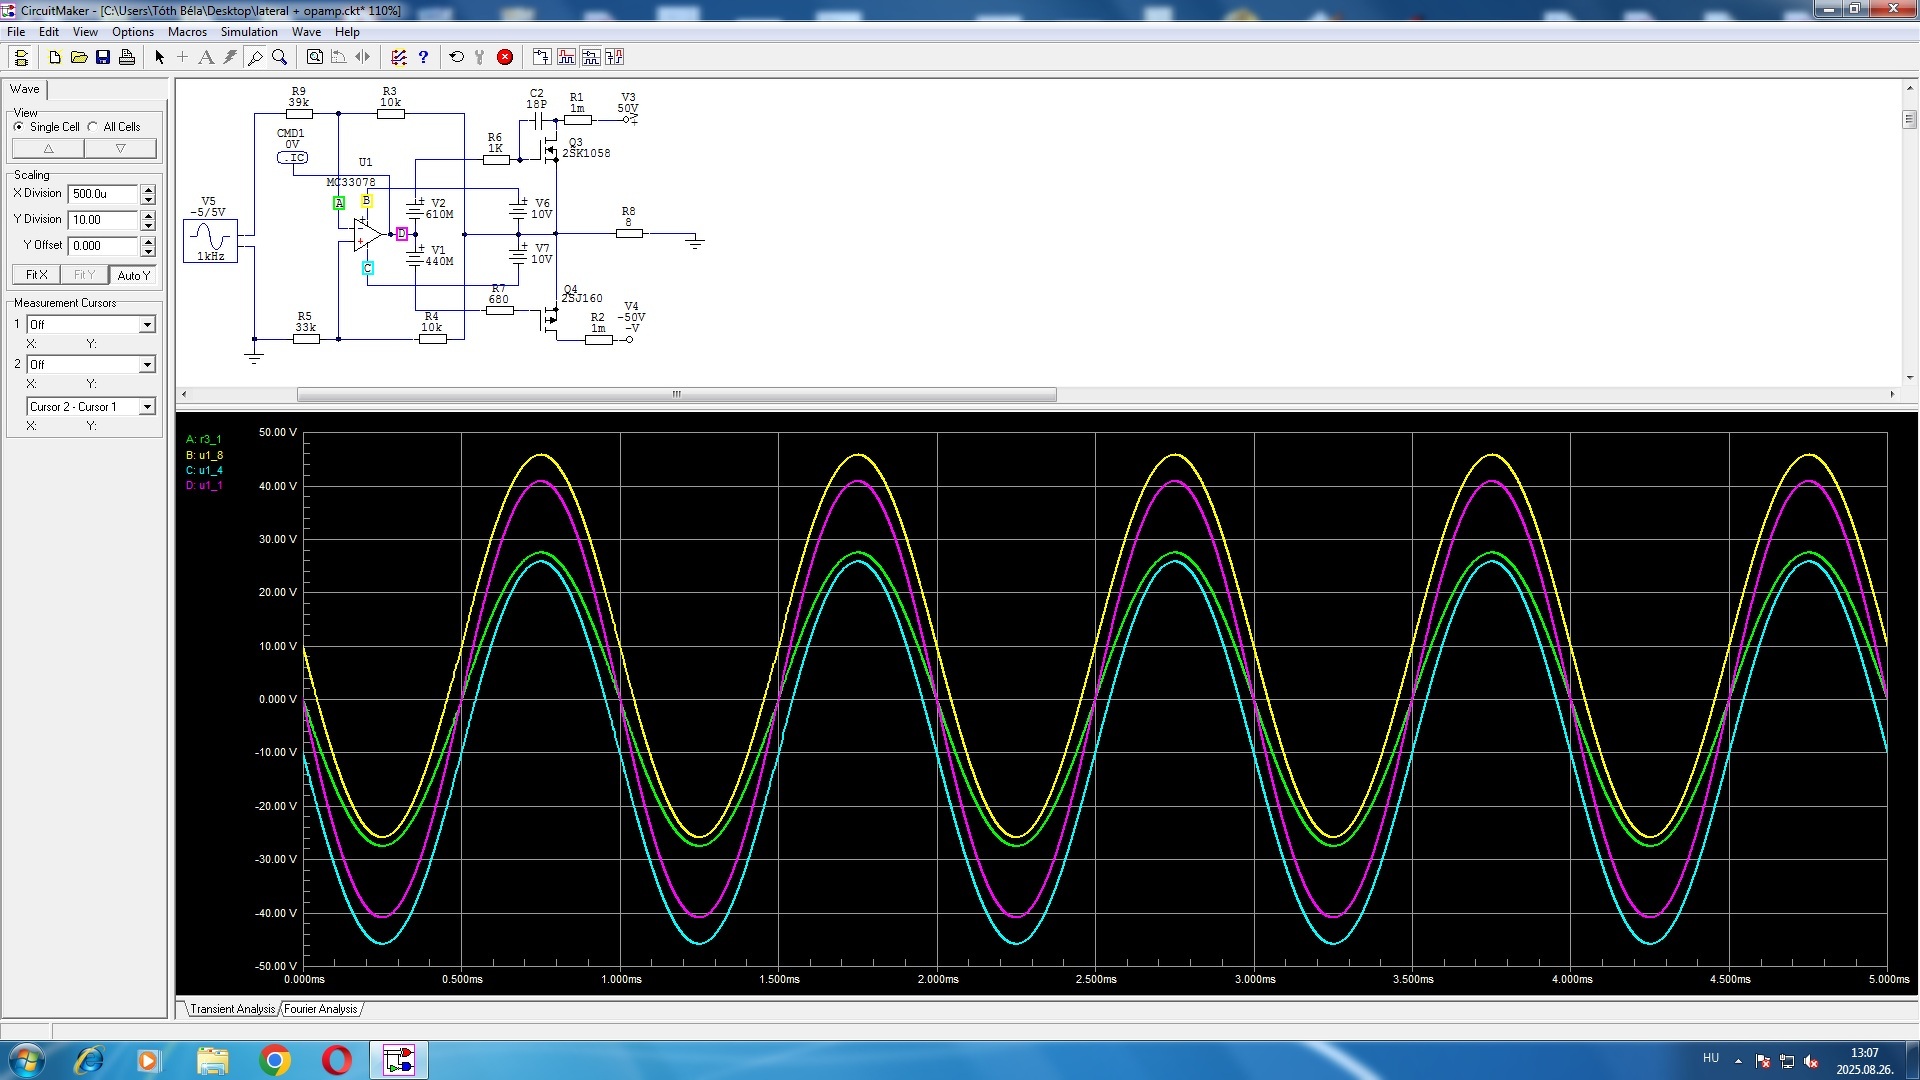
Task: Open the parts browser panel icon
Action: (21, 57)
